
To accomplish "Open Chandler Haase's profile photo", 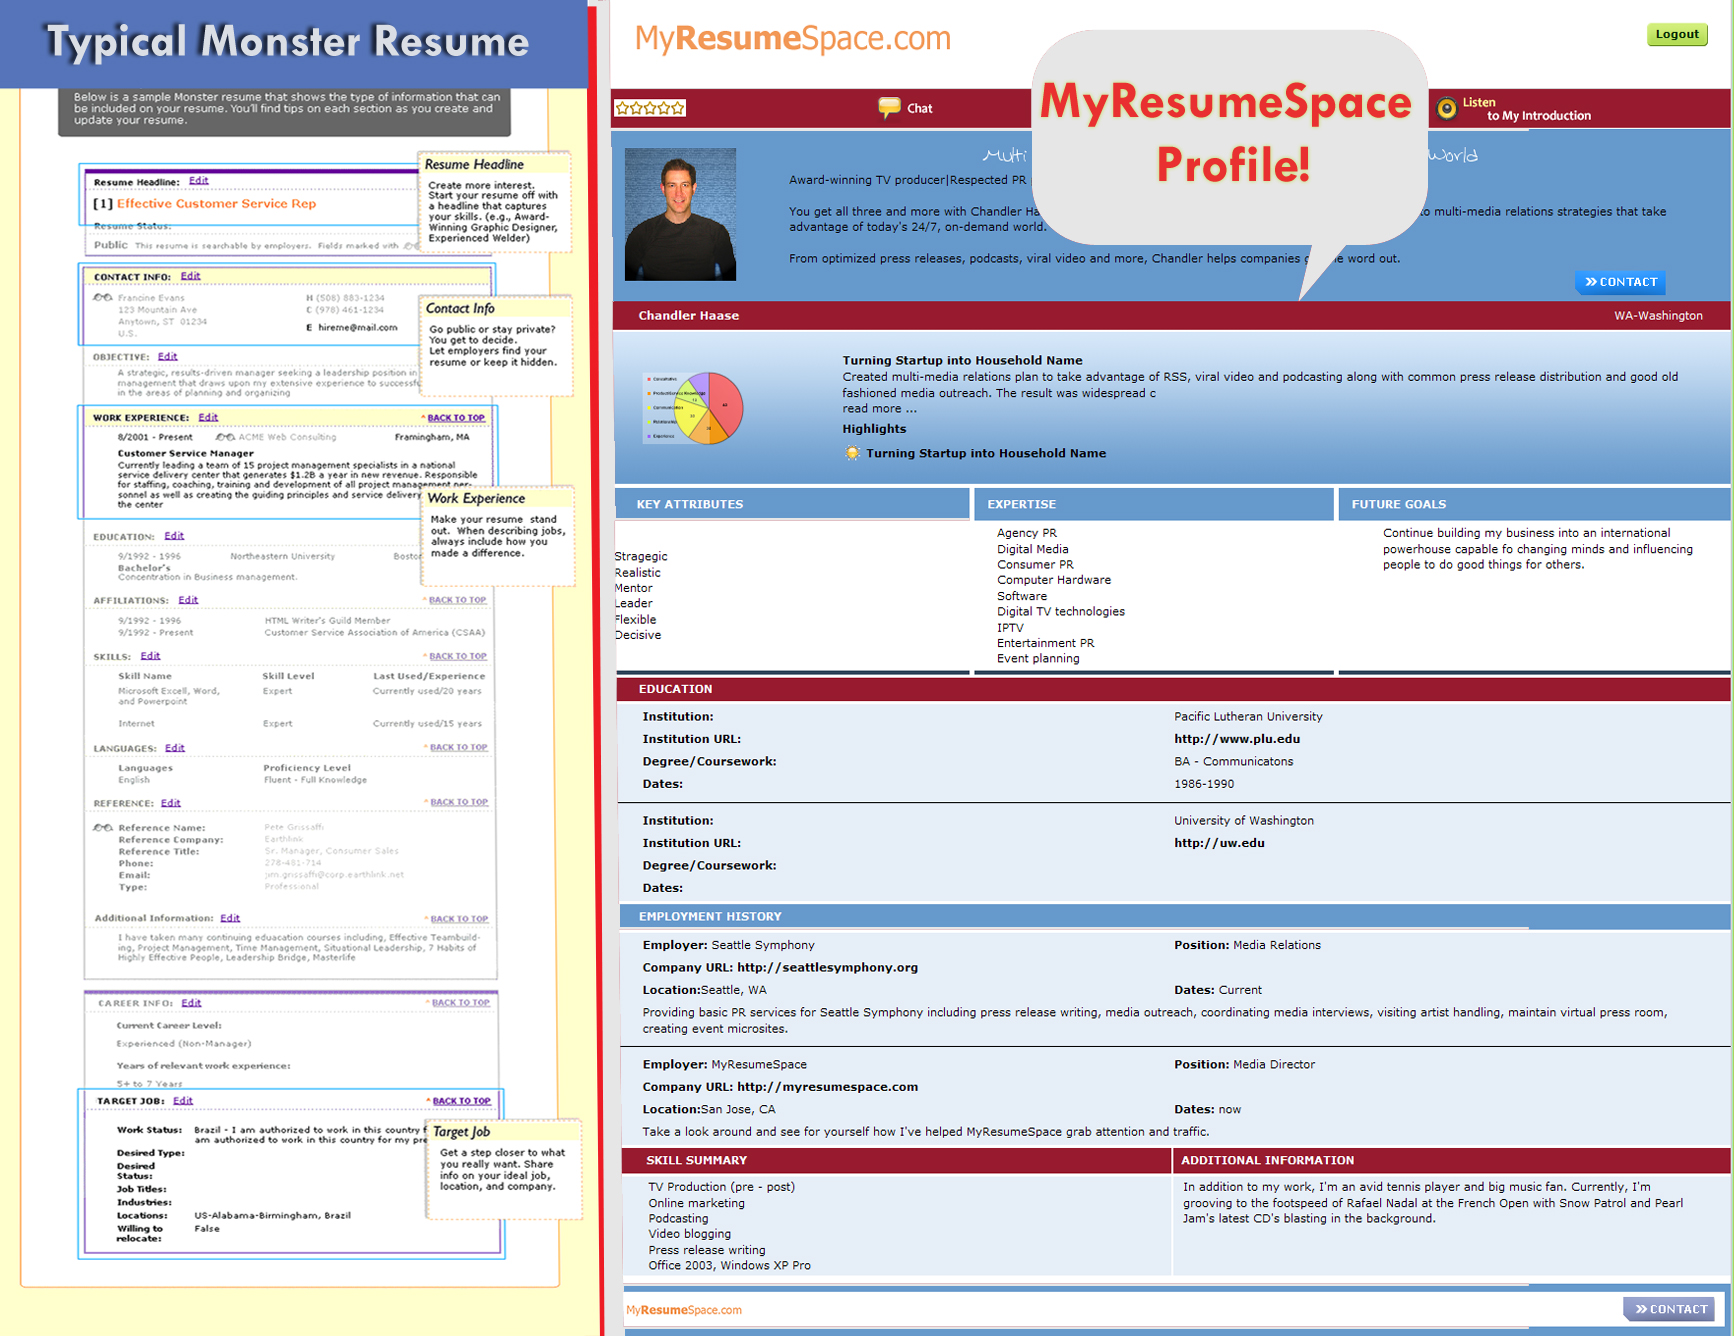I will [680, 214].
